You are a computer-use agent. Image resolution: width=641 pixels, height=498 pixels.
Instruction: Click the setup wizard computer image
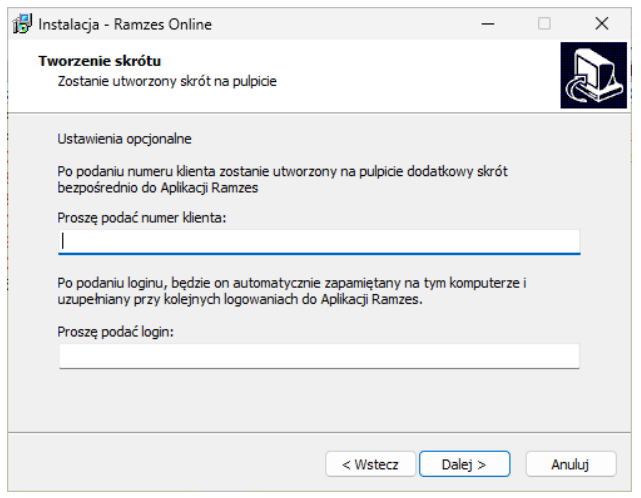pyautogui.click(x=593, y=75)
